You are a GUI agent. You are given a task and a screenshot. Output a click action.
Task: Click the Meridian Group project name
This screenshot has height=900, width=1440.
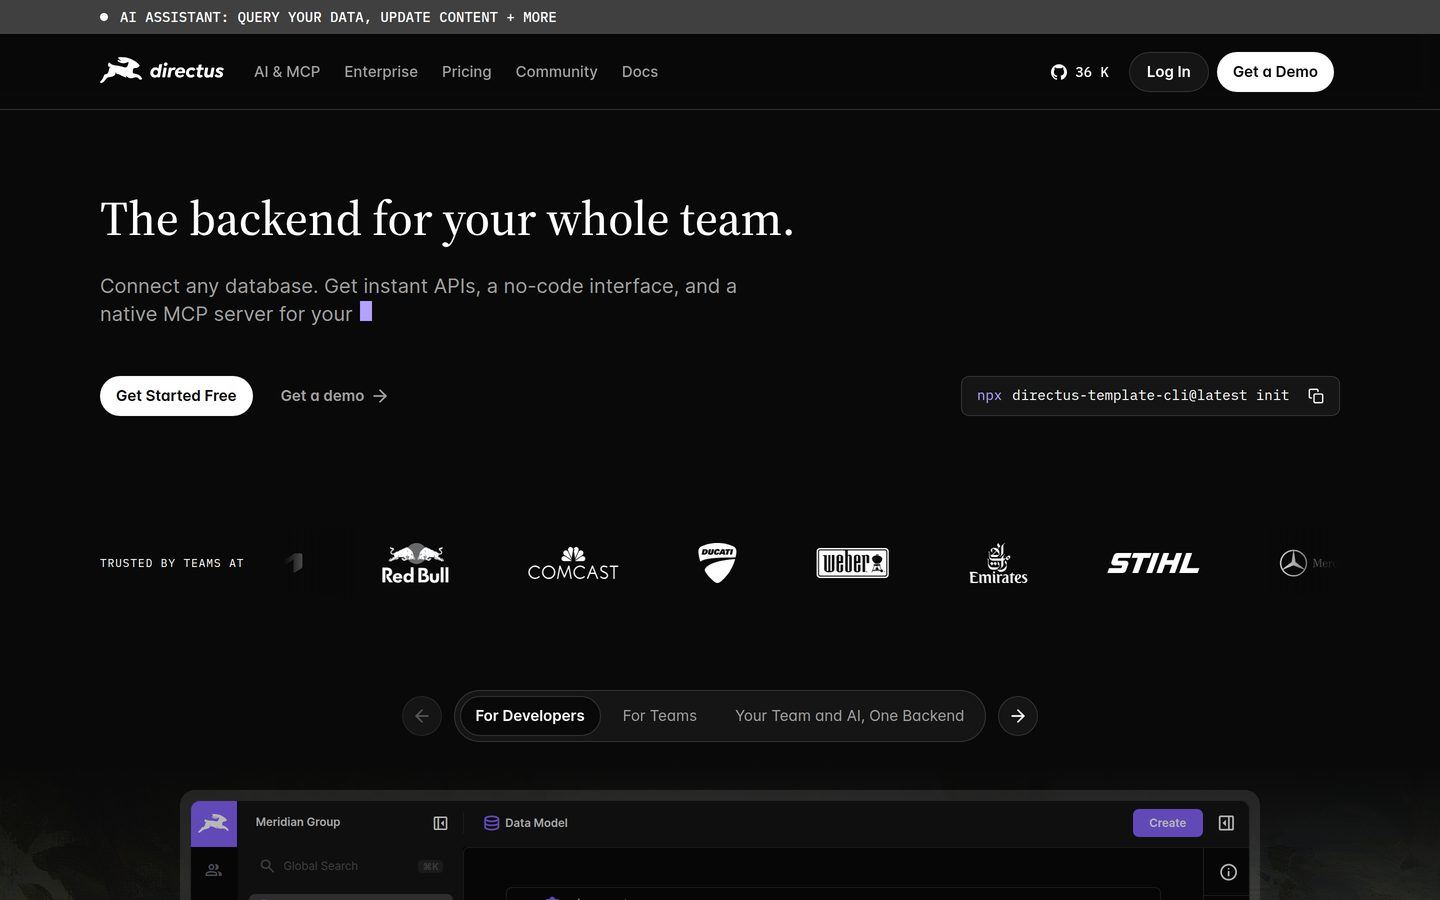point(298,822)
